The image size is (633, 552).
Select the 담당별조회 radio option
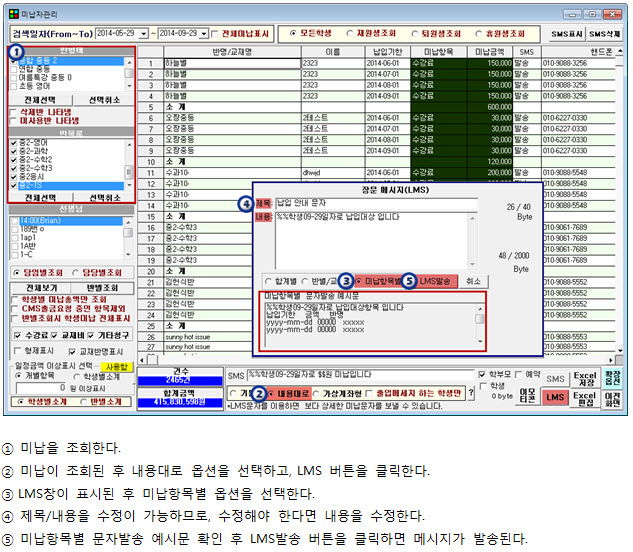(75, 273)
